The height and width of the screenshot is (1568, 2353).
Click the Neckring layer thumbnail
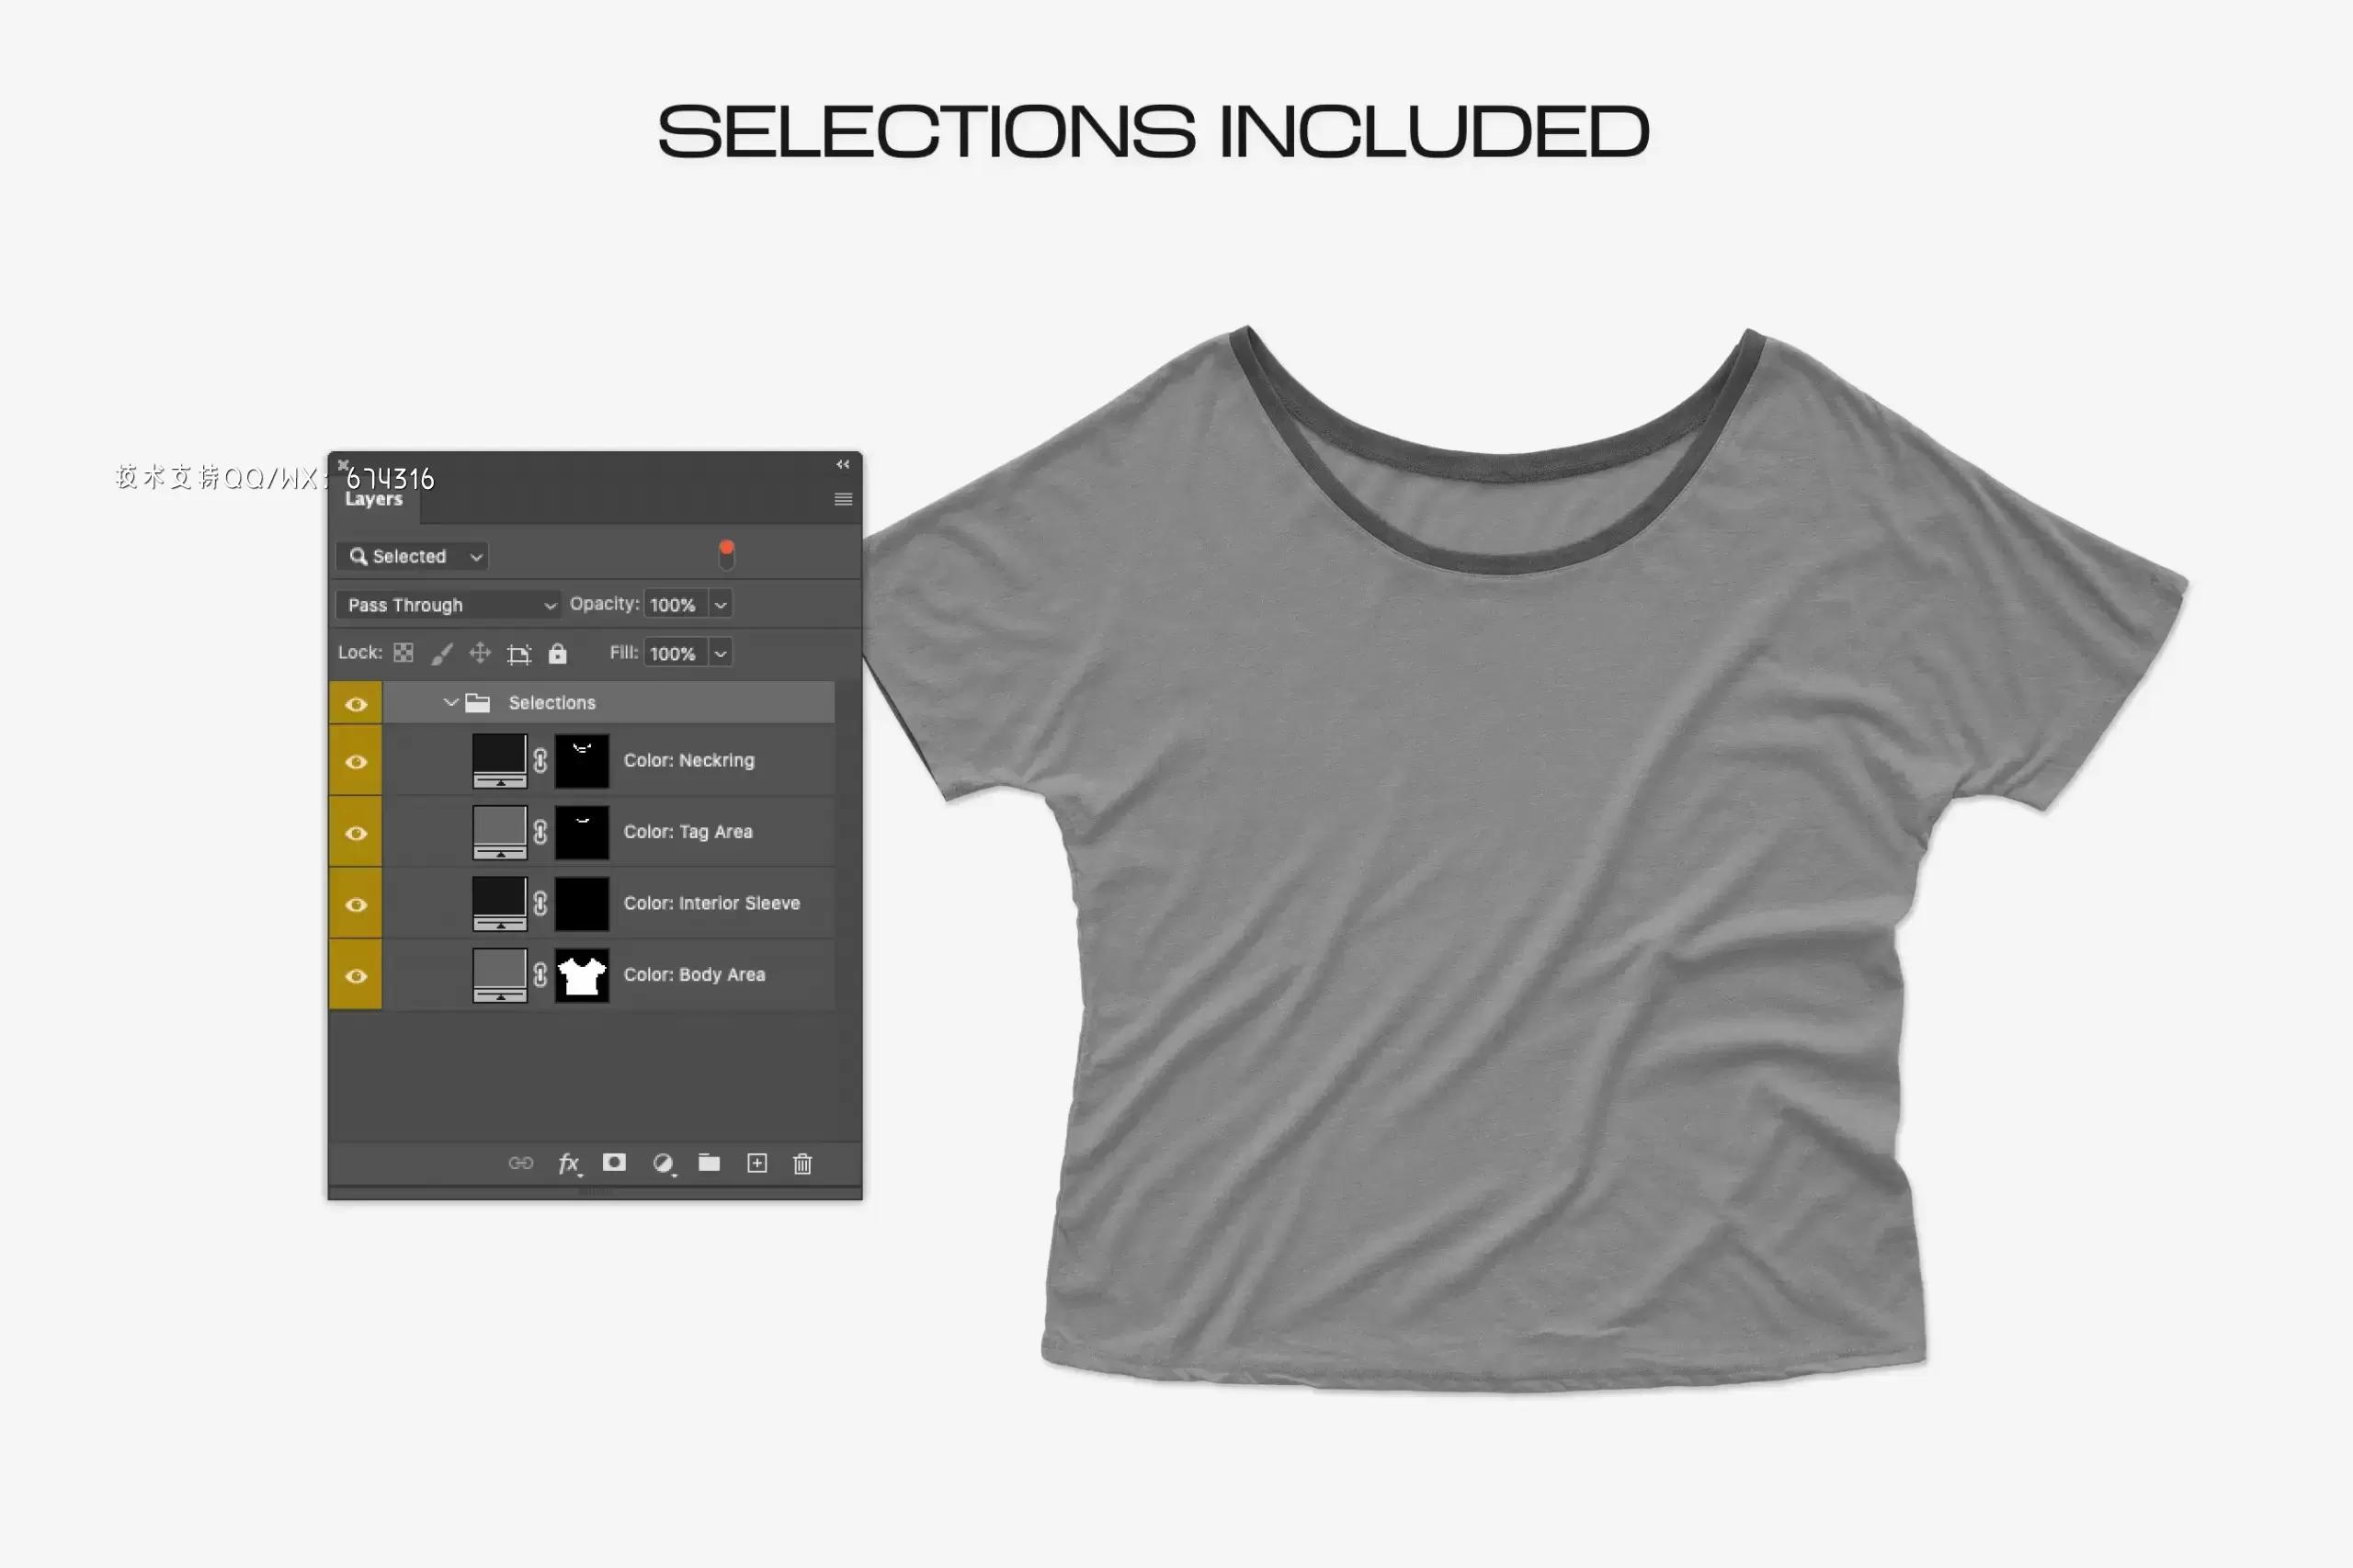pyautogui.click(x=495, y=759)
